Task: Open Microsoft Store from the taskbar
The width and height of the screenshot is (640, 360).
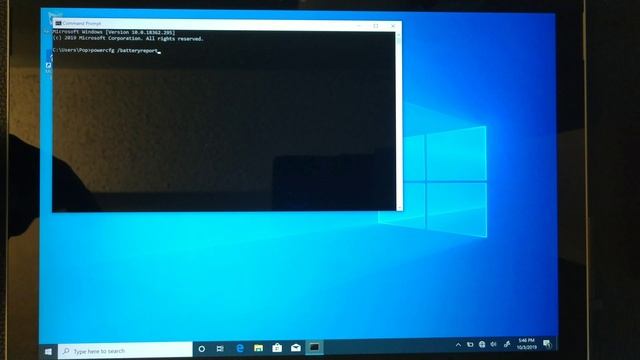Action: point(277,348)
